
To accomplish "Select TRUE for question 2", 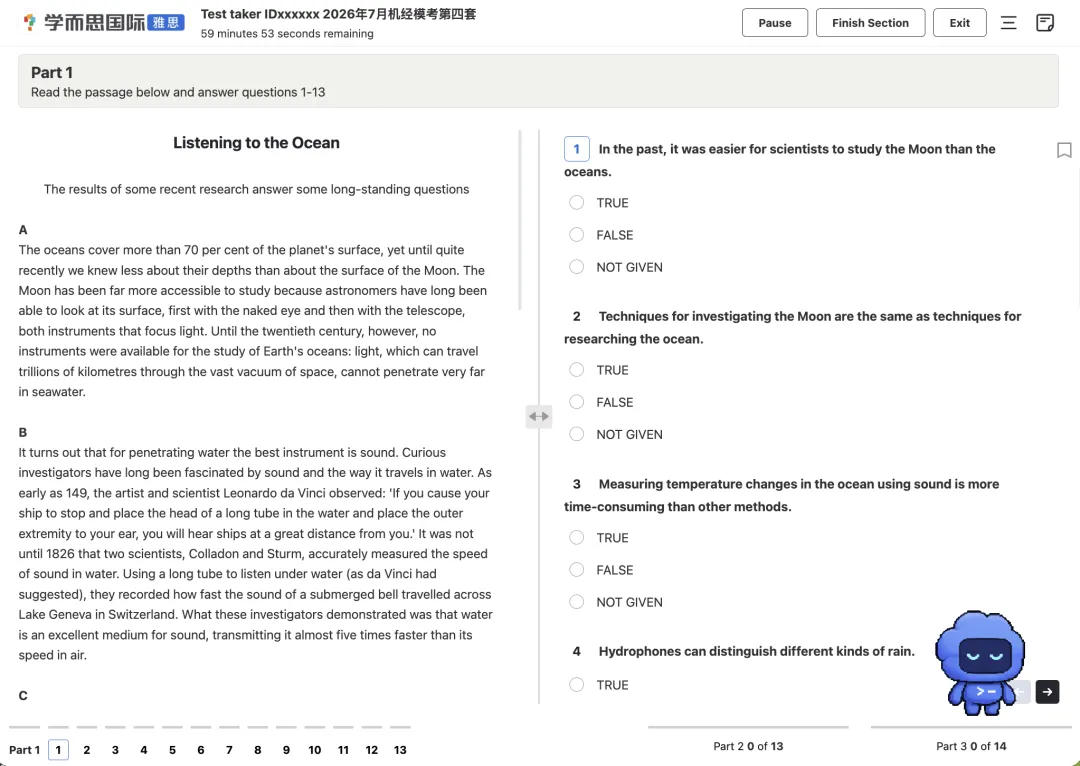I will (577, 370).
